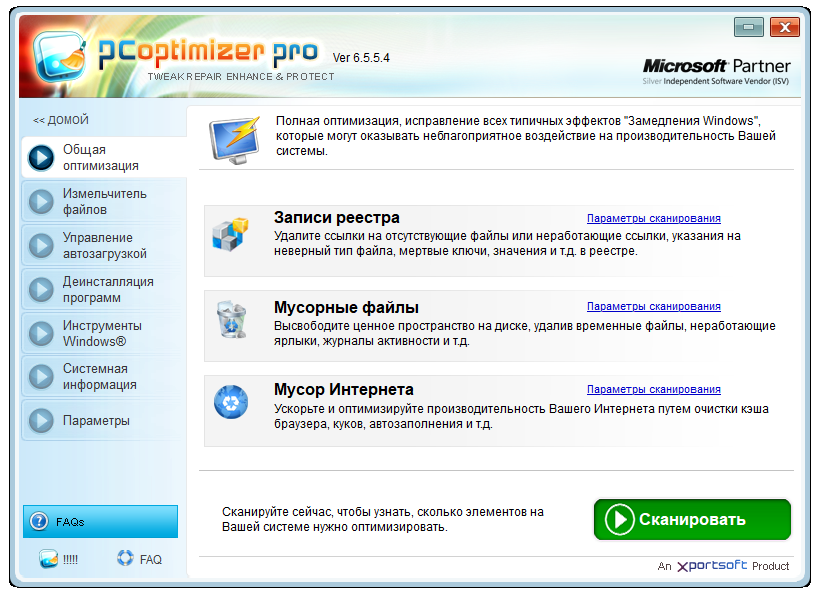Screen dimensions: 817x591
Task: Close the PC Optimizer Pro window
Action: coord(785,27)
